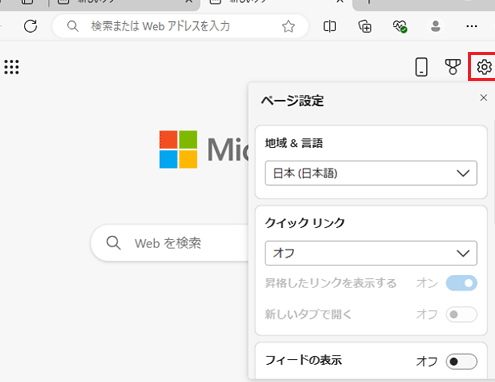Open the app launcher grid icon
The width and height of the screenshot is (495, 382).
(12, 67)
